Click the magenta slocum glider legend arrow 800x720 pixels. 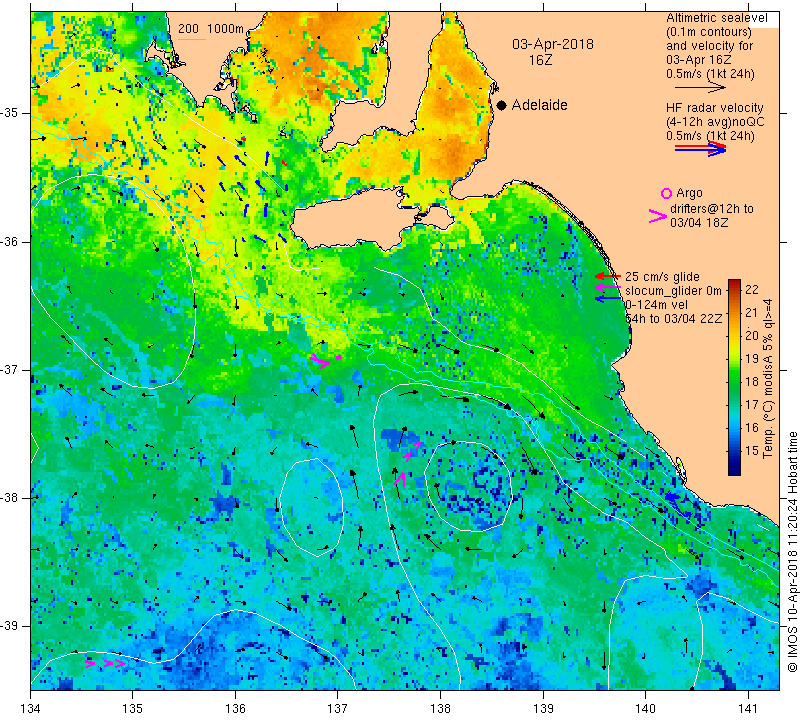tap(608, 288)
